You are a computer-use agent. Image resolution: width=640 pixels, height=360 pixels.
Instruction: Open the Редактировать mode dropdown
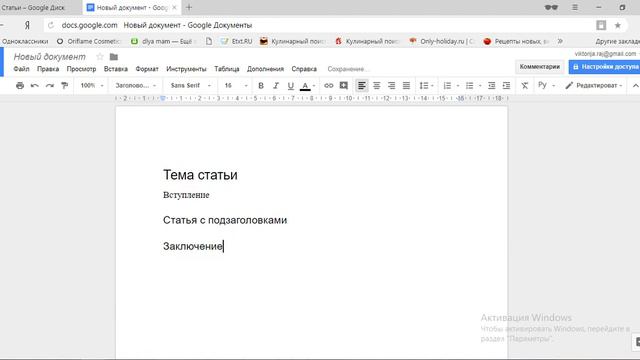[x=594, y=86]
